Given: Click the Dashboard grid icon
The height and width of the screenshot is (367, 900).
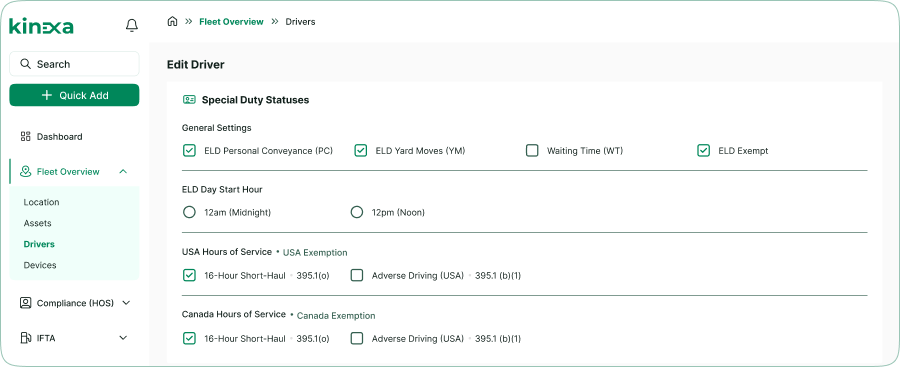Looking at the screenshot, I should click(25, 137).
